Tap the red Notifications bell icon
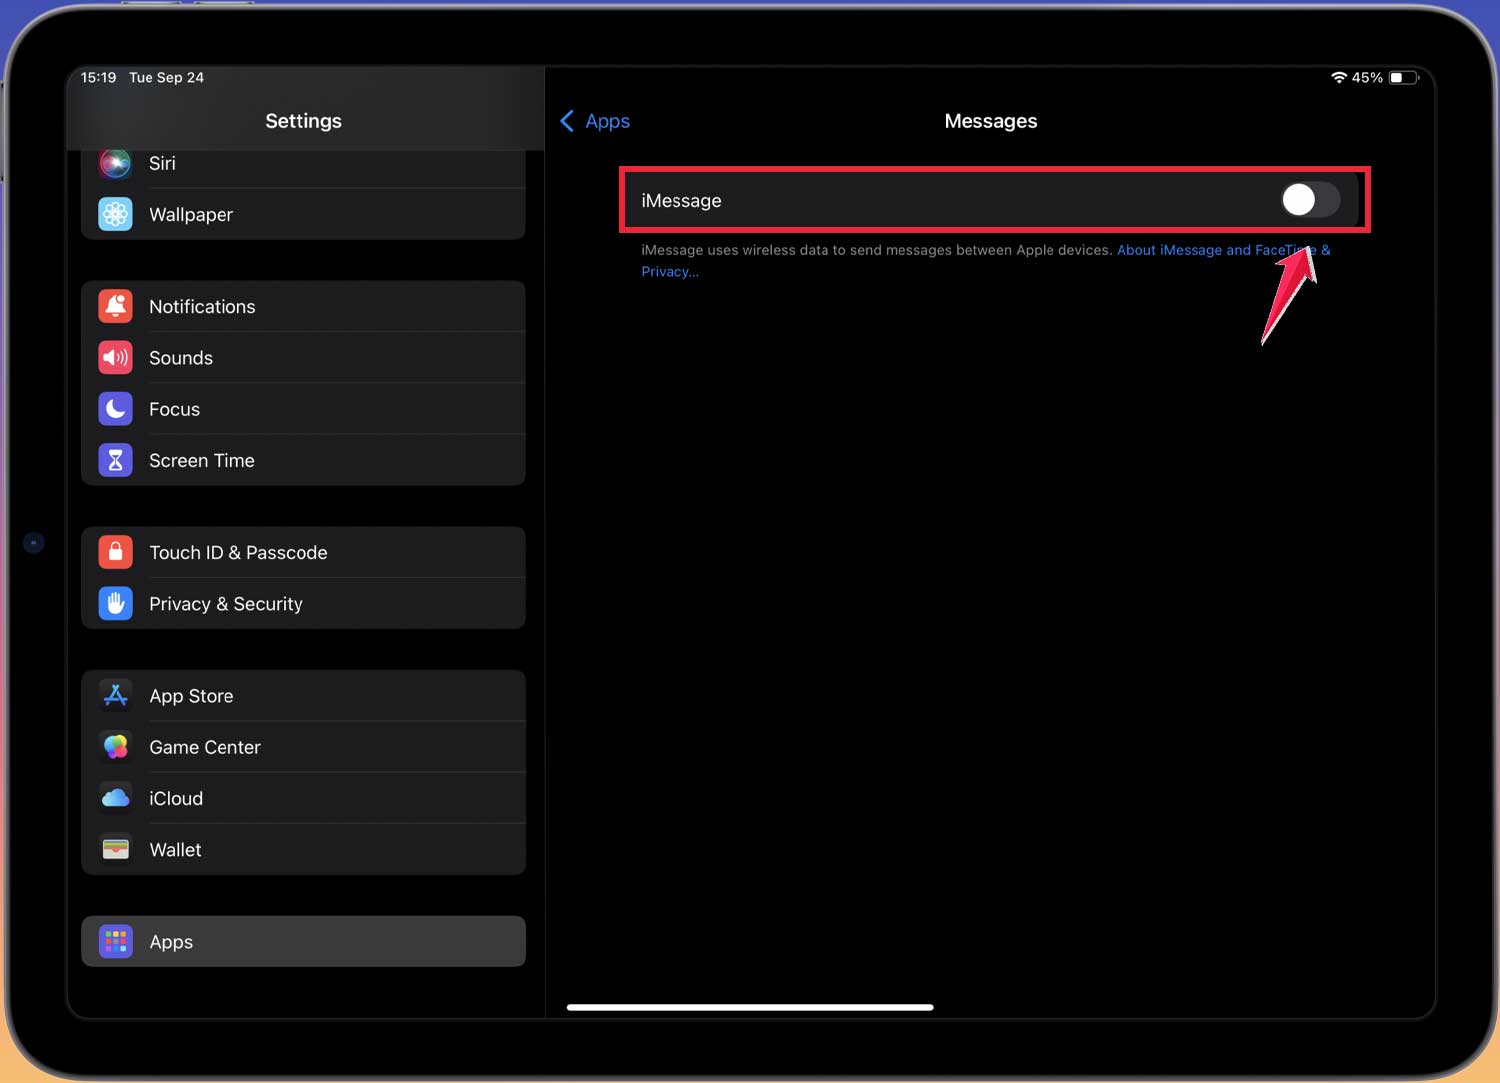The height and width of the screenshot is (1083, 1500). click(x=116, y=306)
